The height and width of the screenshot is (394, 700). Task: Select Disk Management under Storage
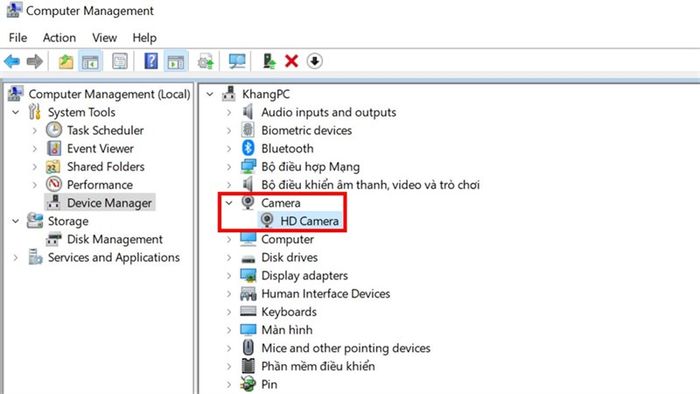pyautogui.click(x=115, y=239)
